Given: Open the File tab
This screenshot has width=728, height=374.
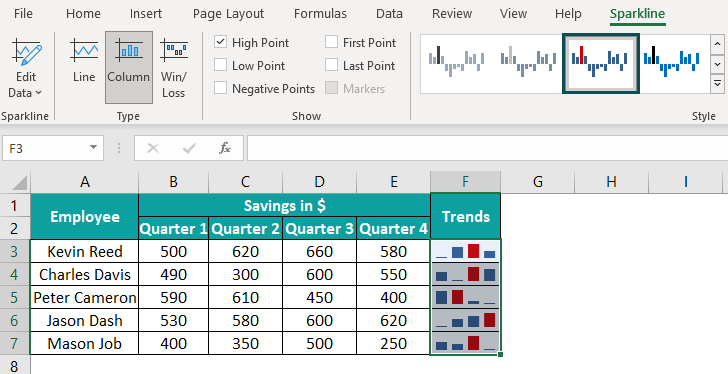Looking at the screenshot, I should (x=23, y=14).
